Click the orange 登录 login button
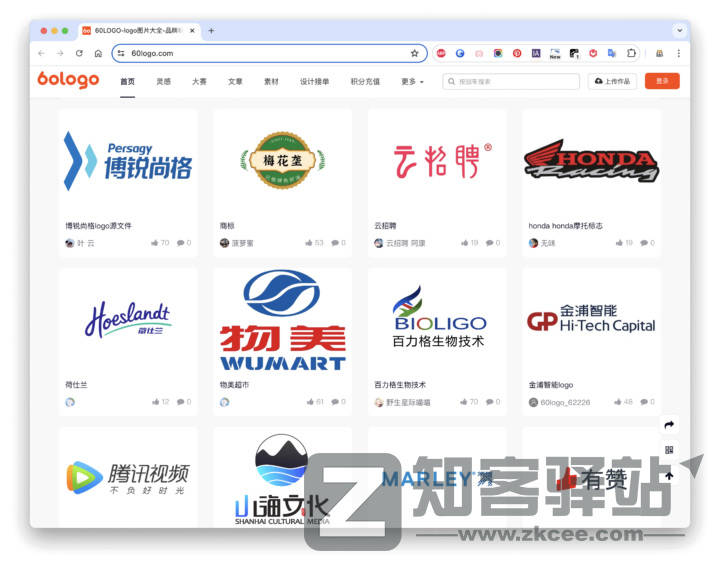720x567 pixels. (662, 81)
